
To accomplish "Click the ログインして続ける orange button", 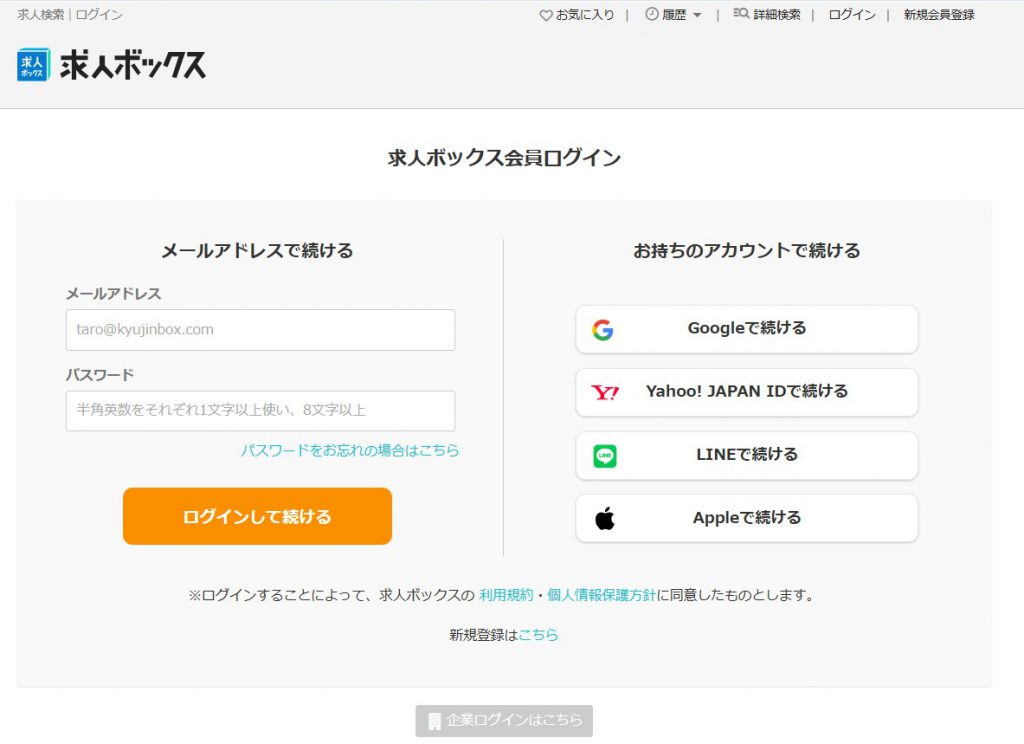I will [257, 516].
